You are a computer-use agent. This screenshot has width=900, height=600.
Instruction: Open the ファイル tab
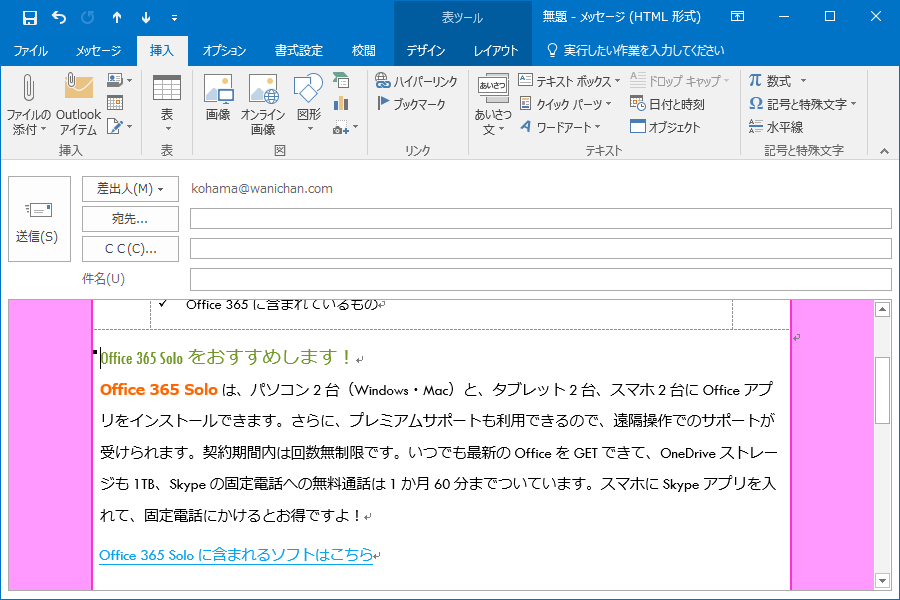point(30,51)
